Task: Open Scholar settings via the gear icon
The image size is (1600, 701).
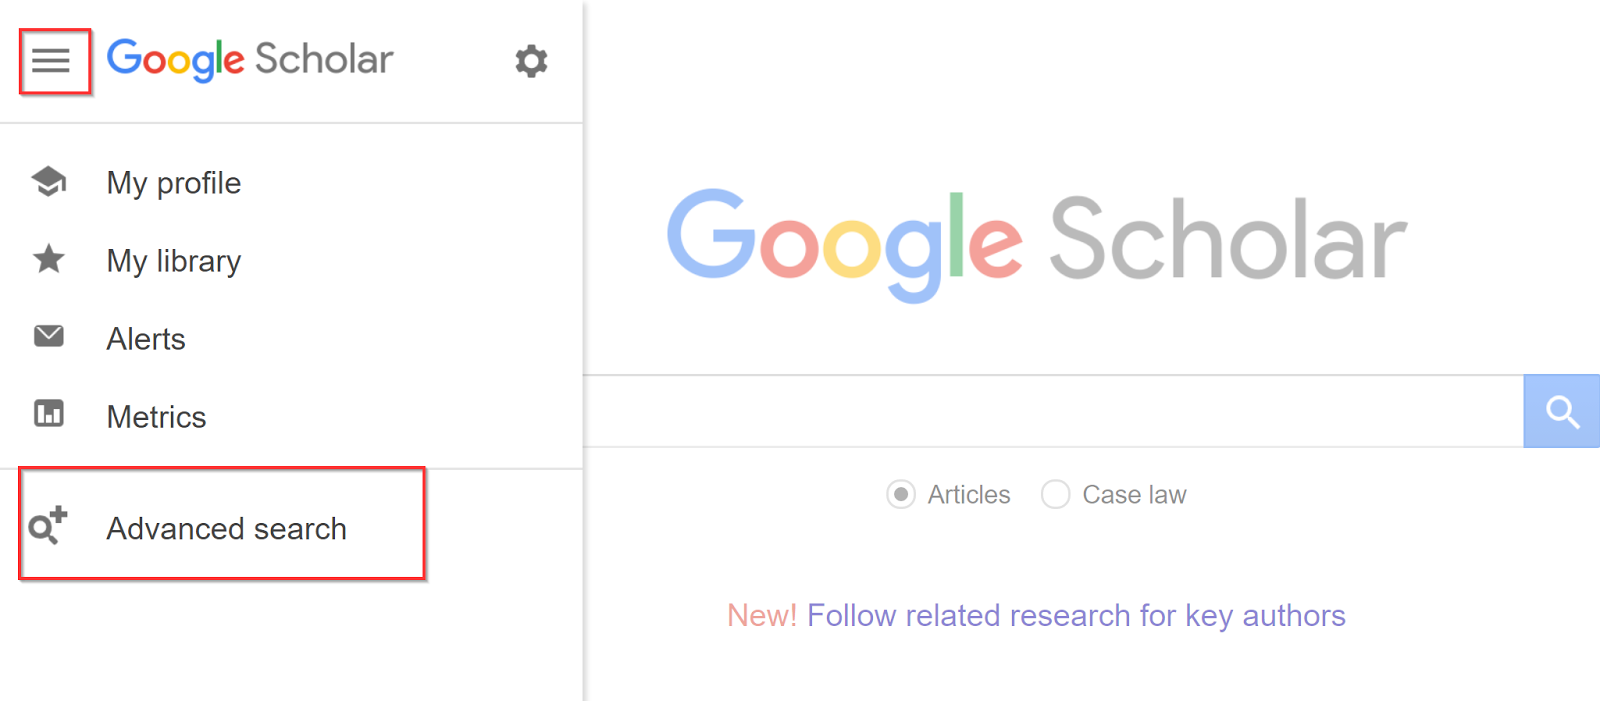Action: click(531, 61)
